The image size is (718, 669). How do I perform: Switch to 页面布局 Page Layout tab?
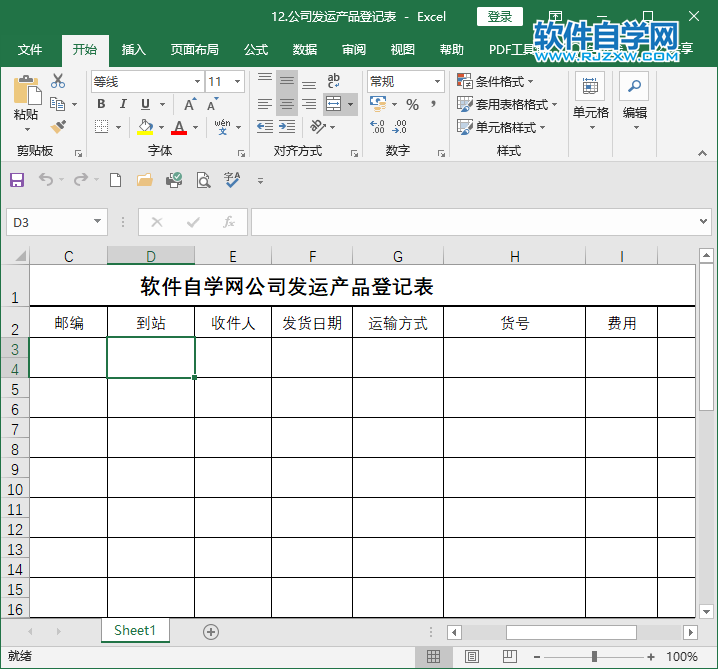point(195,49)
